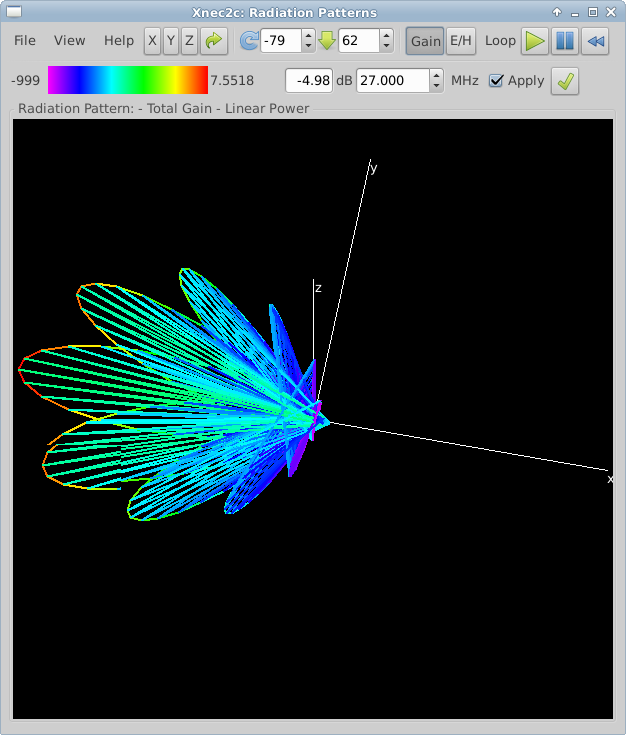Click the minimum gain value -999
Screen dimensions: 626x735
coord(25,81)
